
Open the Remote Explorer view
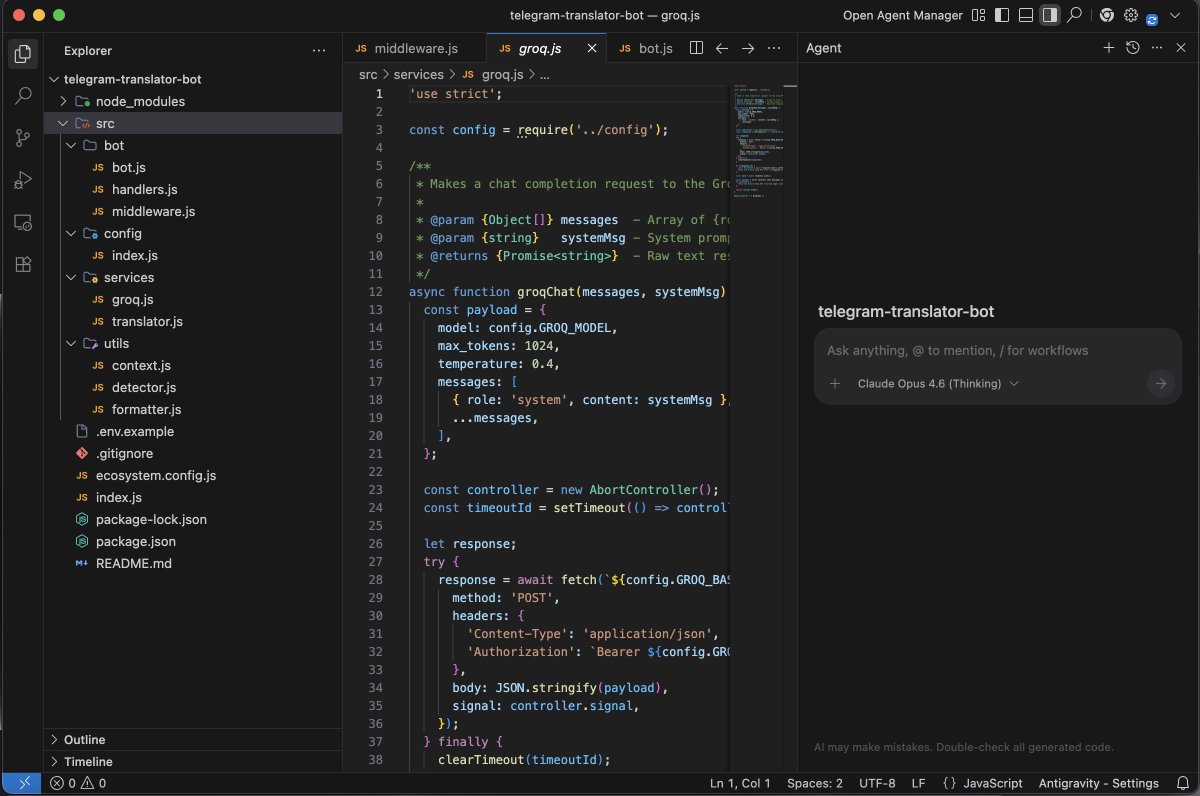(x=23, y=222)
